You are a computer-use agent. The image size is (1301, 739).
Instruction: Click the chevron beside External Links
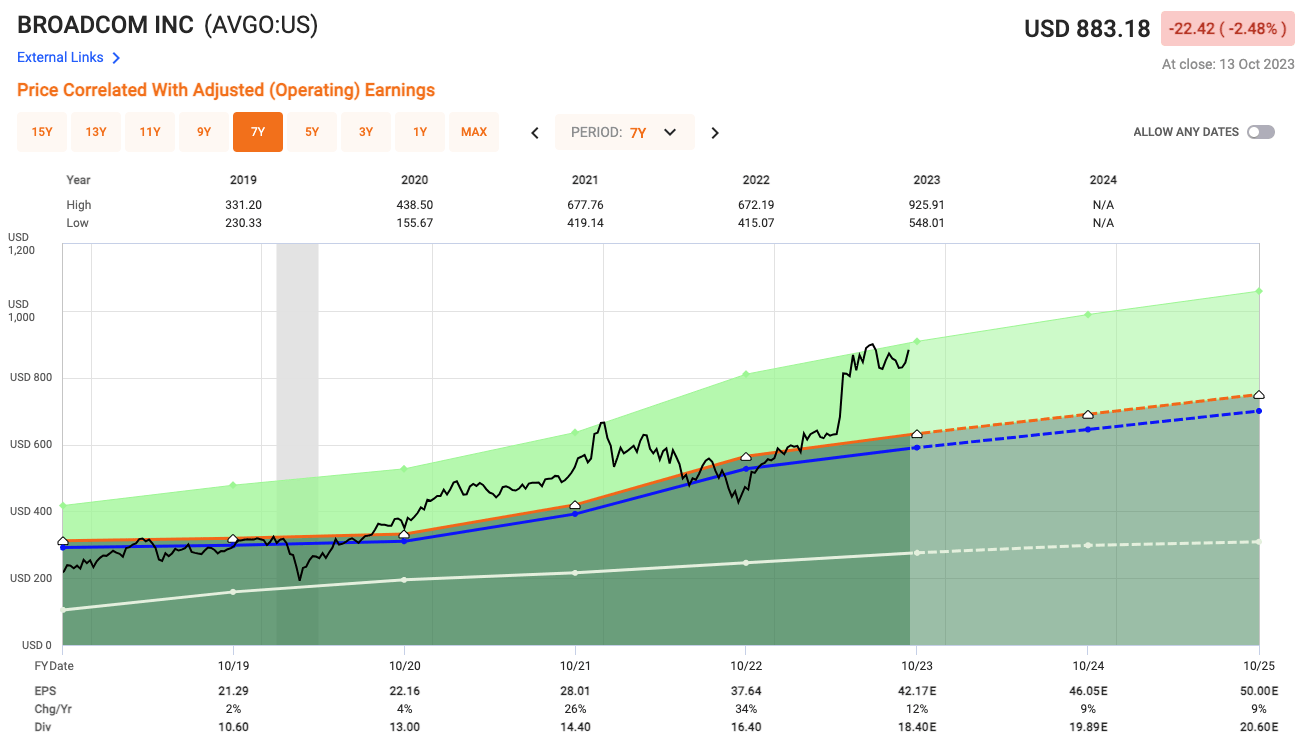coord(116,58)
